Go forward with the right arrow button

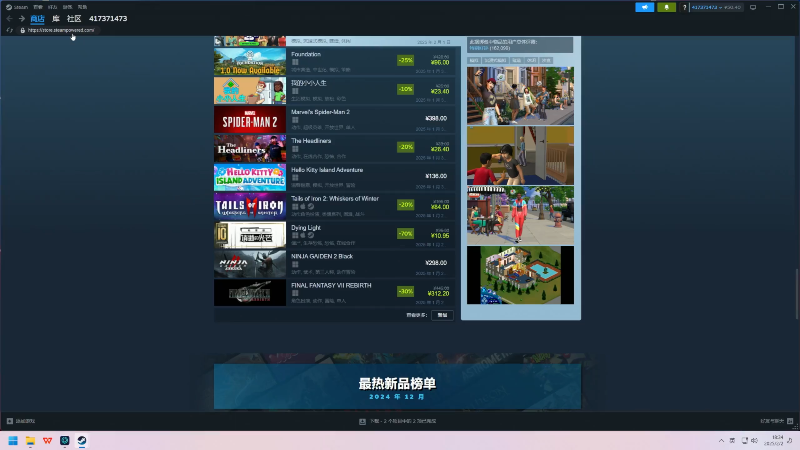tap(22, 18)
